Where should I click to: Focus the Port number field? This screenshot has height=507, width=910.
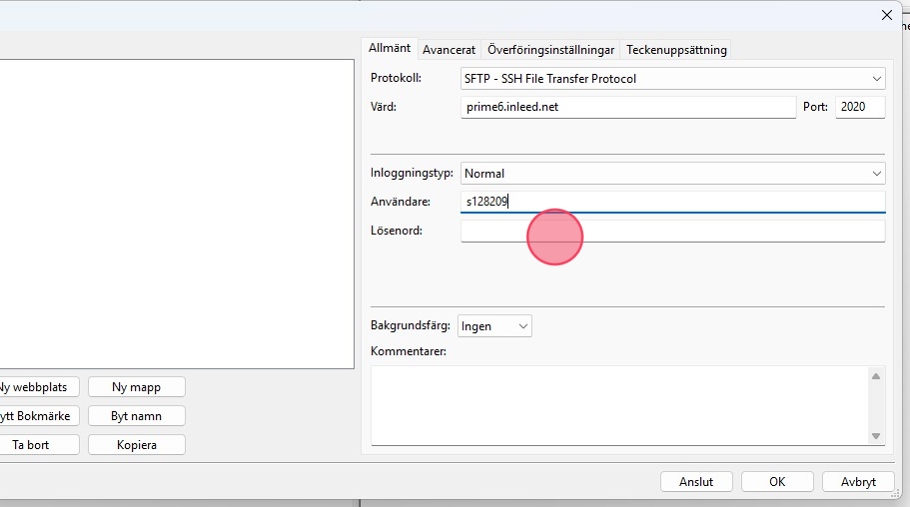click(x=859, y=107)
